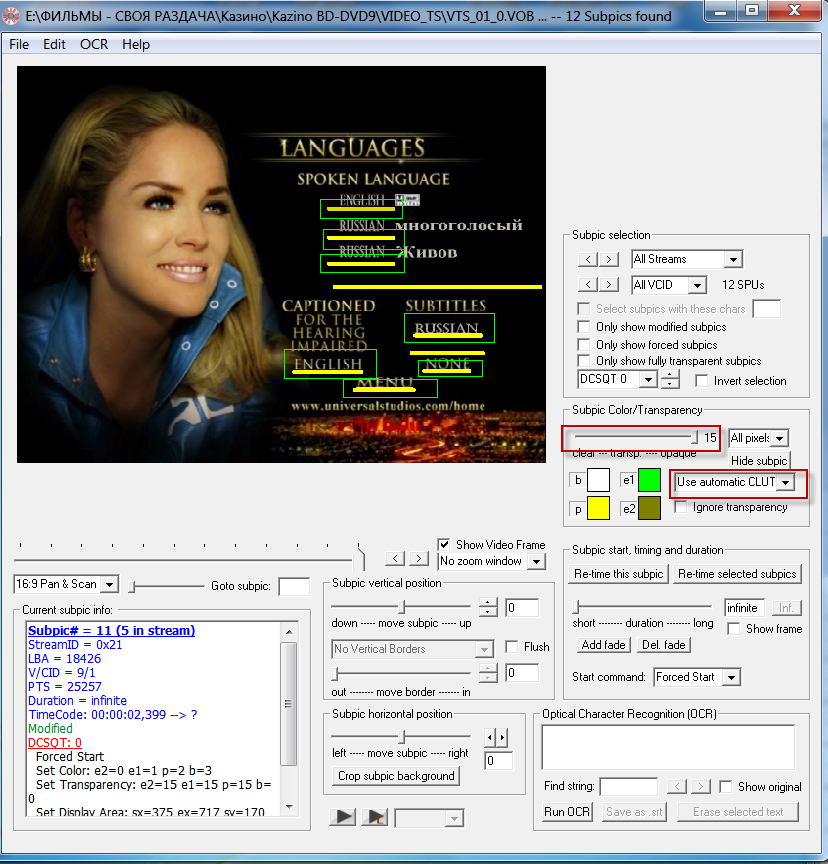Click the OCR text area

click(x=668, y=747)
